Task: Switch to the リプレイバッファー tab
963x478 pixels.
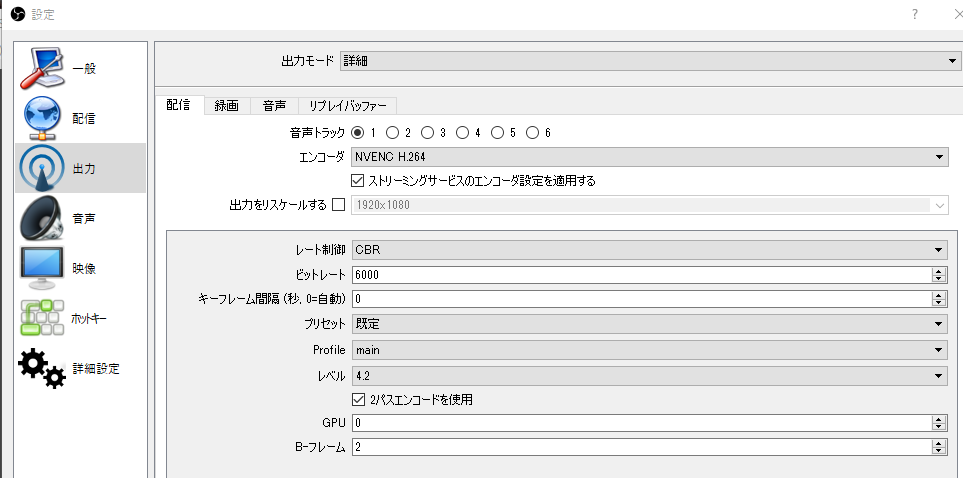Action: 348,106
